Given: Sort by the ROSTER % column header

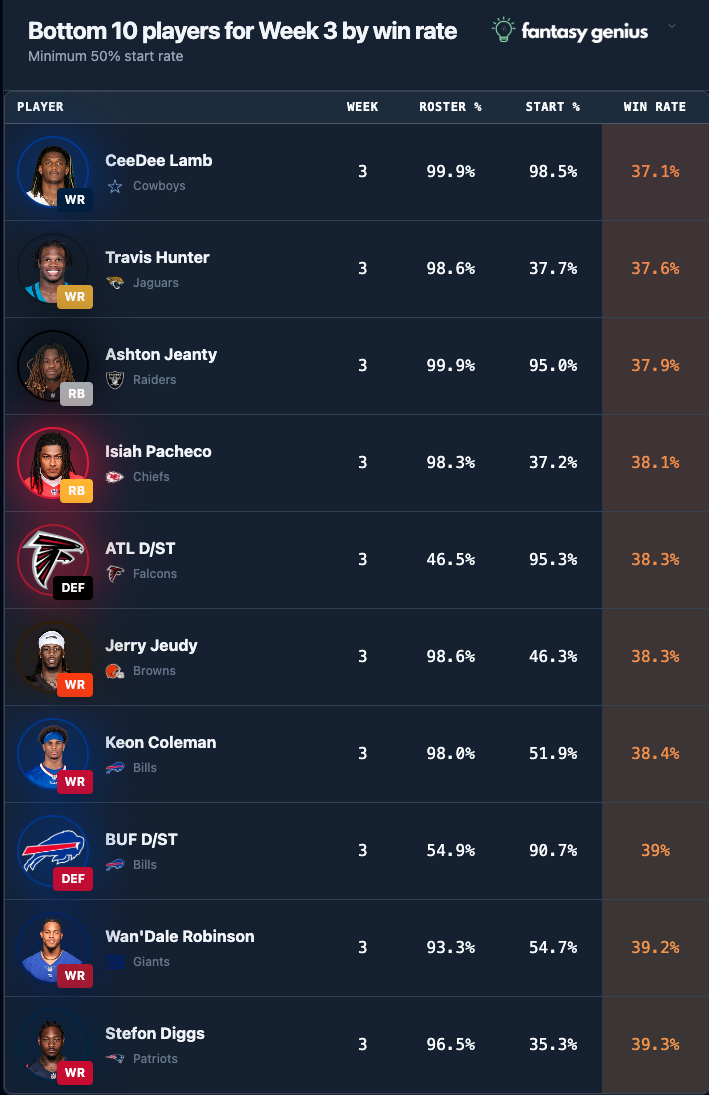Looking at the screenshot, I should pyautogui.click(x=451, y=107).
